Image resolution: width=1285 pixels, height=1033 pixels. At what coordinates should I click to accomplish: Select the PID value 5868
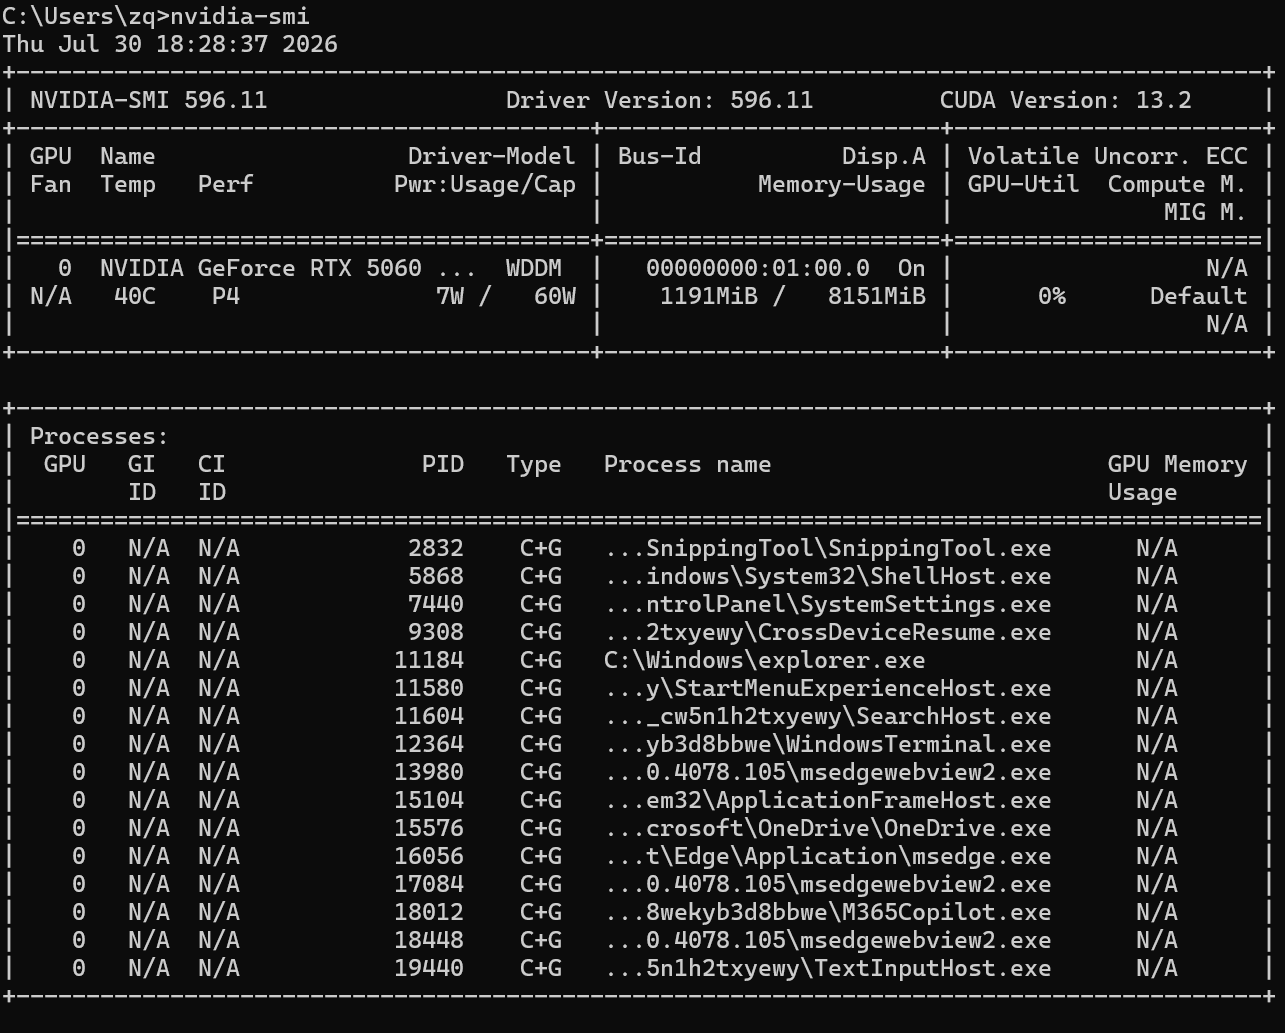point(436,576)
